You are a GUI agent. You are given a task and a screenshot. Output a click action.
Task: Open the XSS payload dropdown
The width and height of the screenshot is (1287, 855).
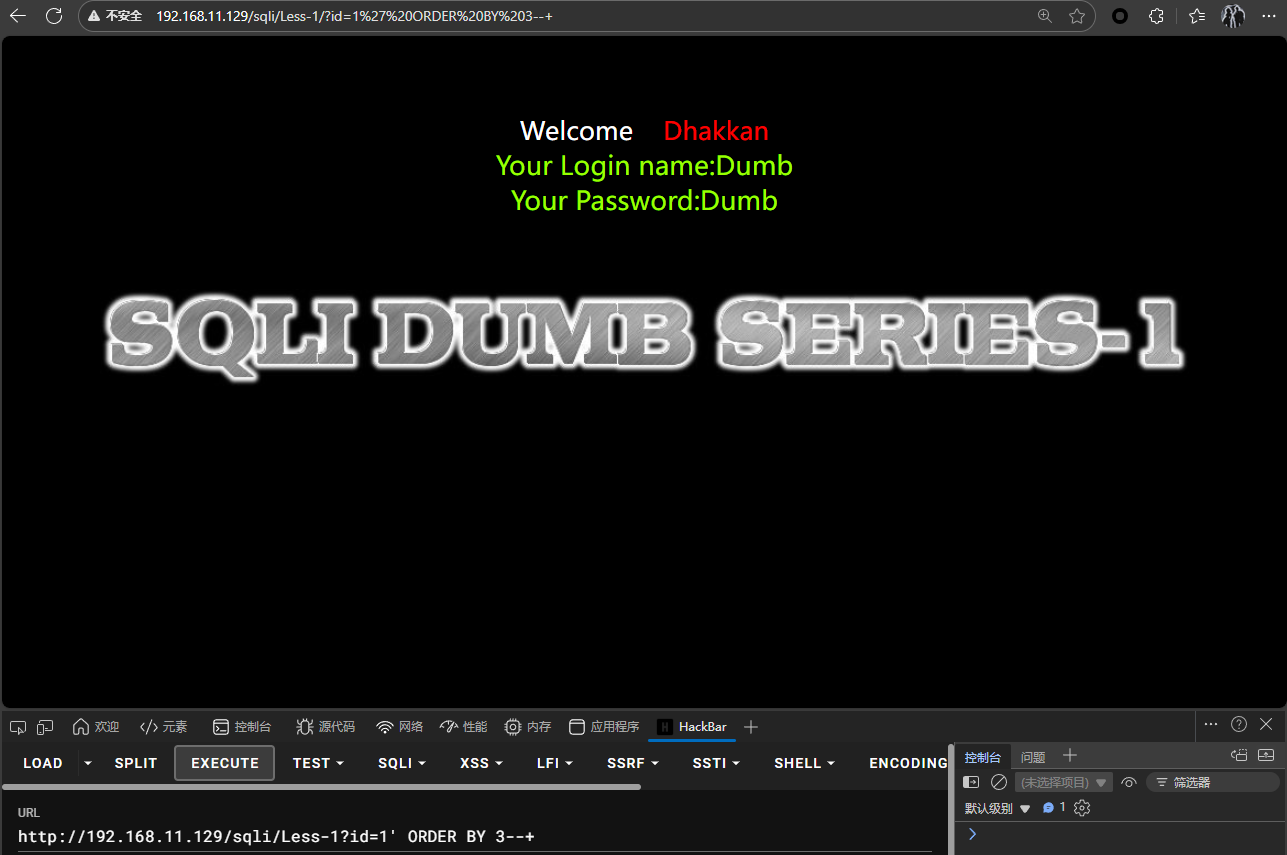point(481,763)
